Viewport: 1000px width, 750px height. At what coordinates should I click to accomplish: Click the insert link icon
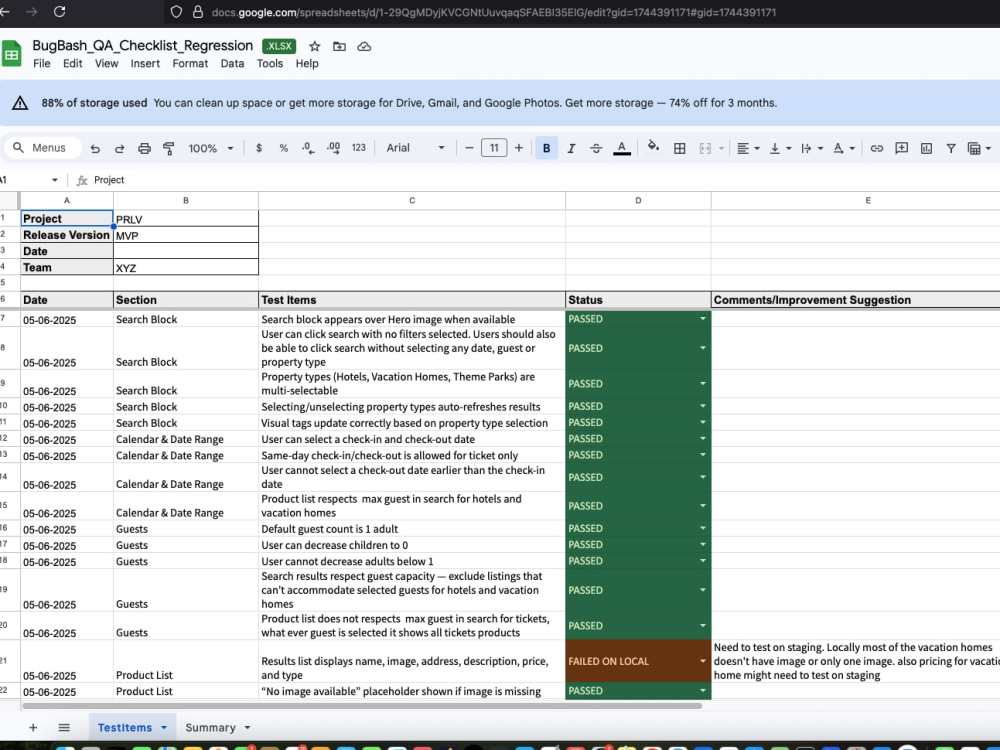[877, 148]
